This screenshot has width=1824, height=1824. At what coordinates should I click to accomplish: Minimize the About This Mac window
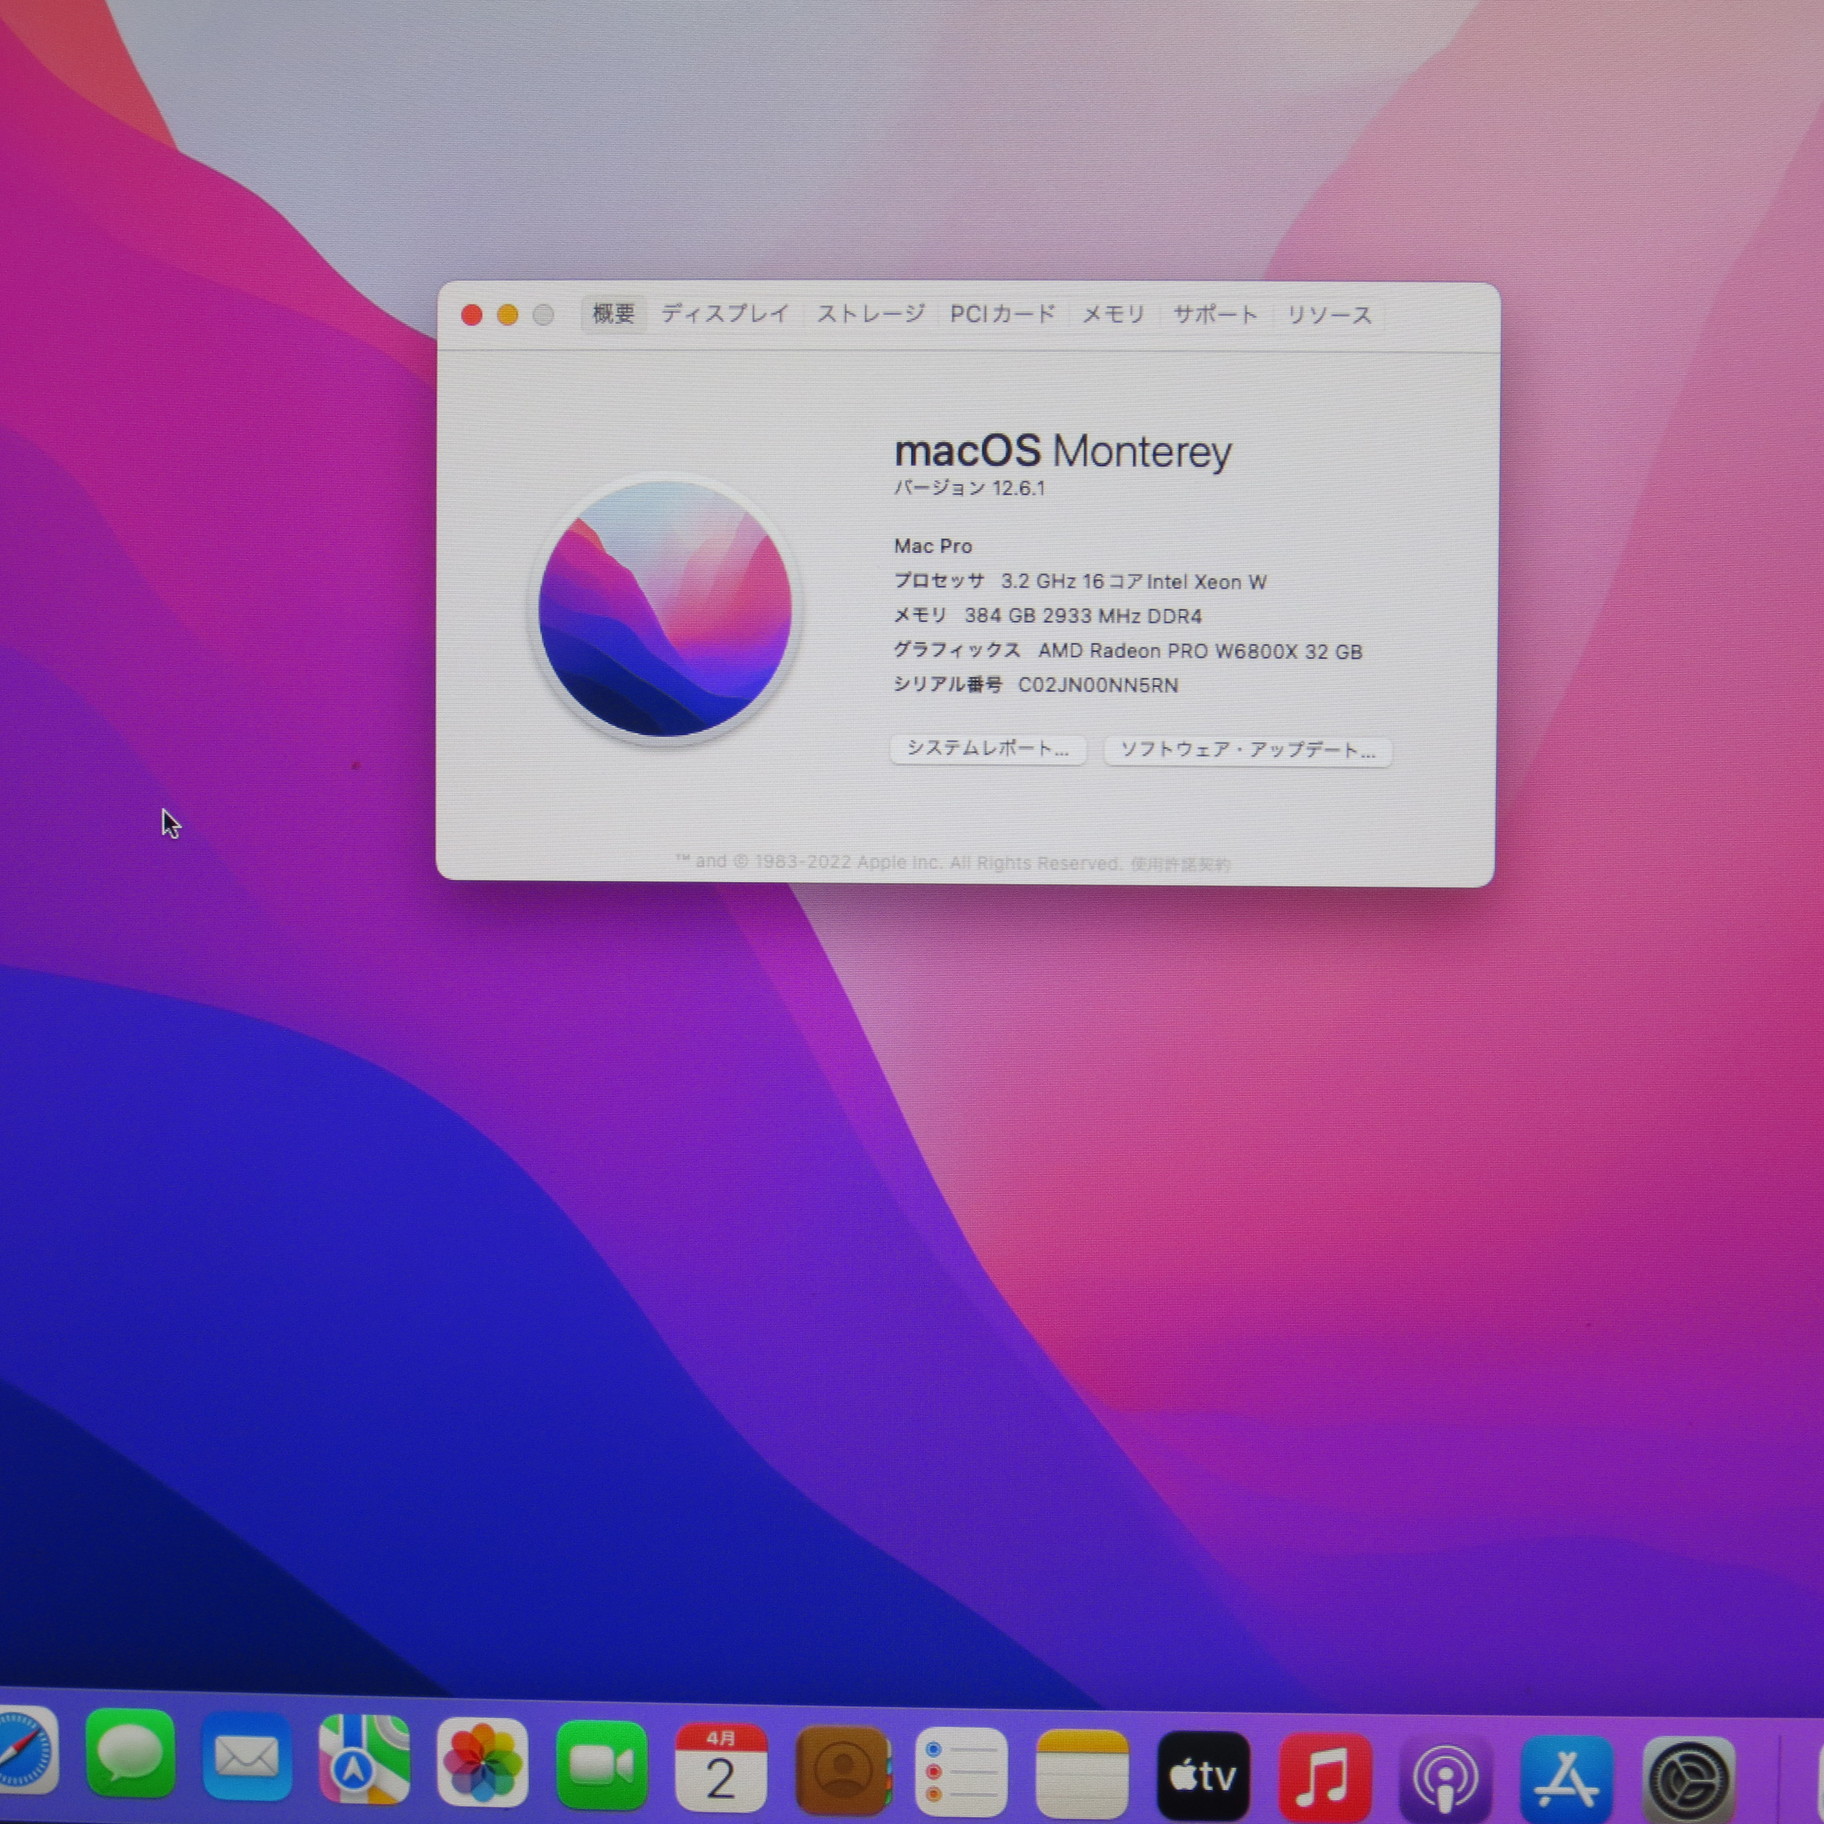point(508,315)
